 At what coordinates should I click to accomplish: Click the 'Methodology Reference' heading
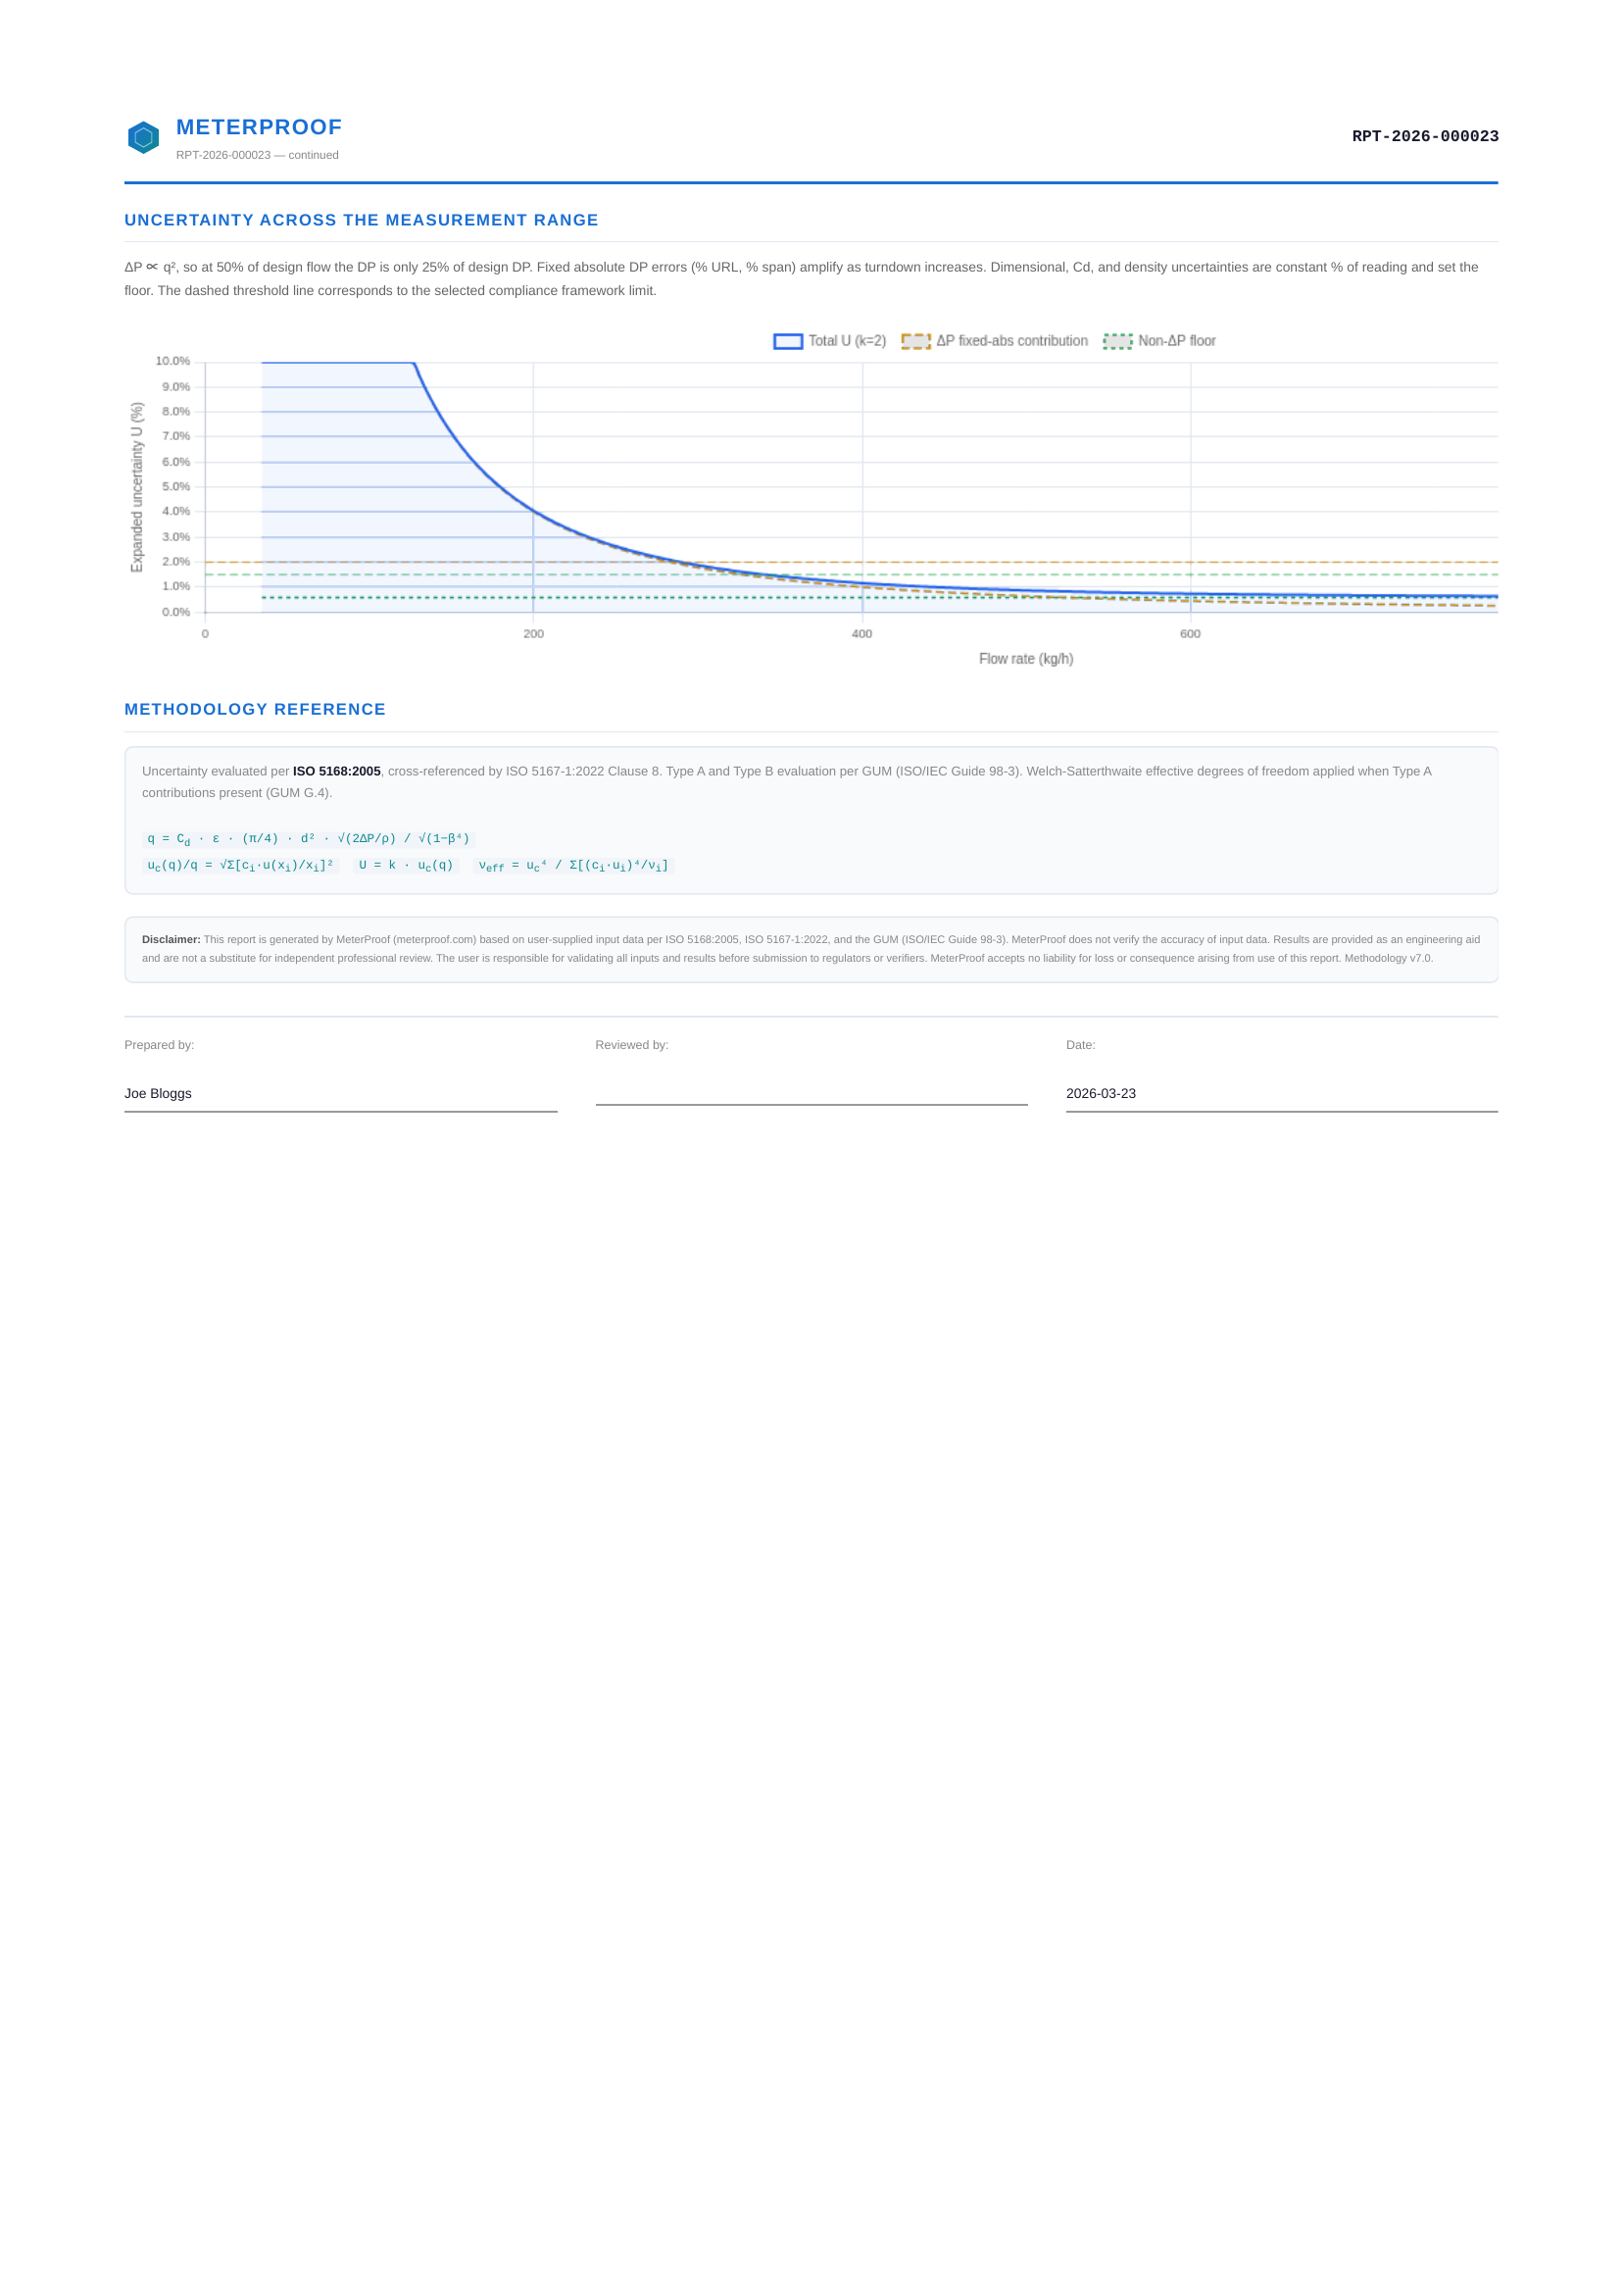(x=255, y=709)
